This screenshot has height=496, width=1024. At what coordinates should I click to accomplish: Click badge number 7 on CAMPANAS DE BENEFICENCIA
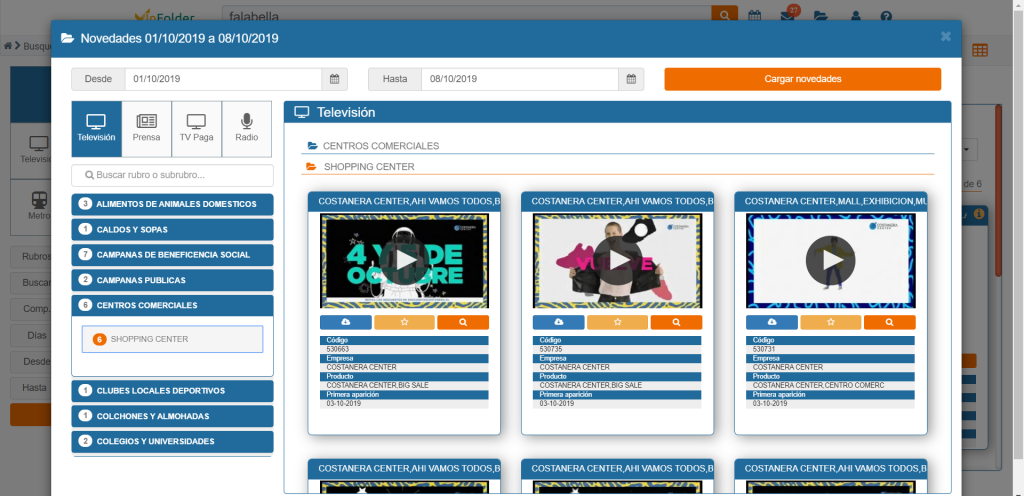85,255
